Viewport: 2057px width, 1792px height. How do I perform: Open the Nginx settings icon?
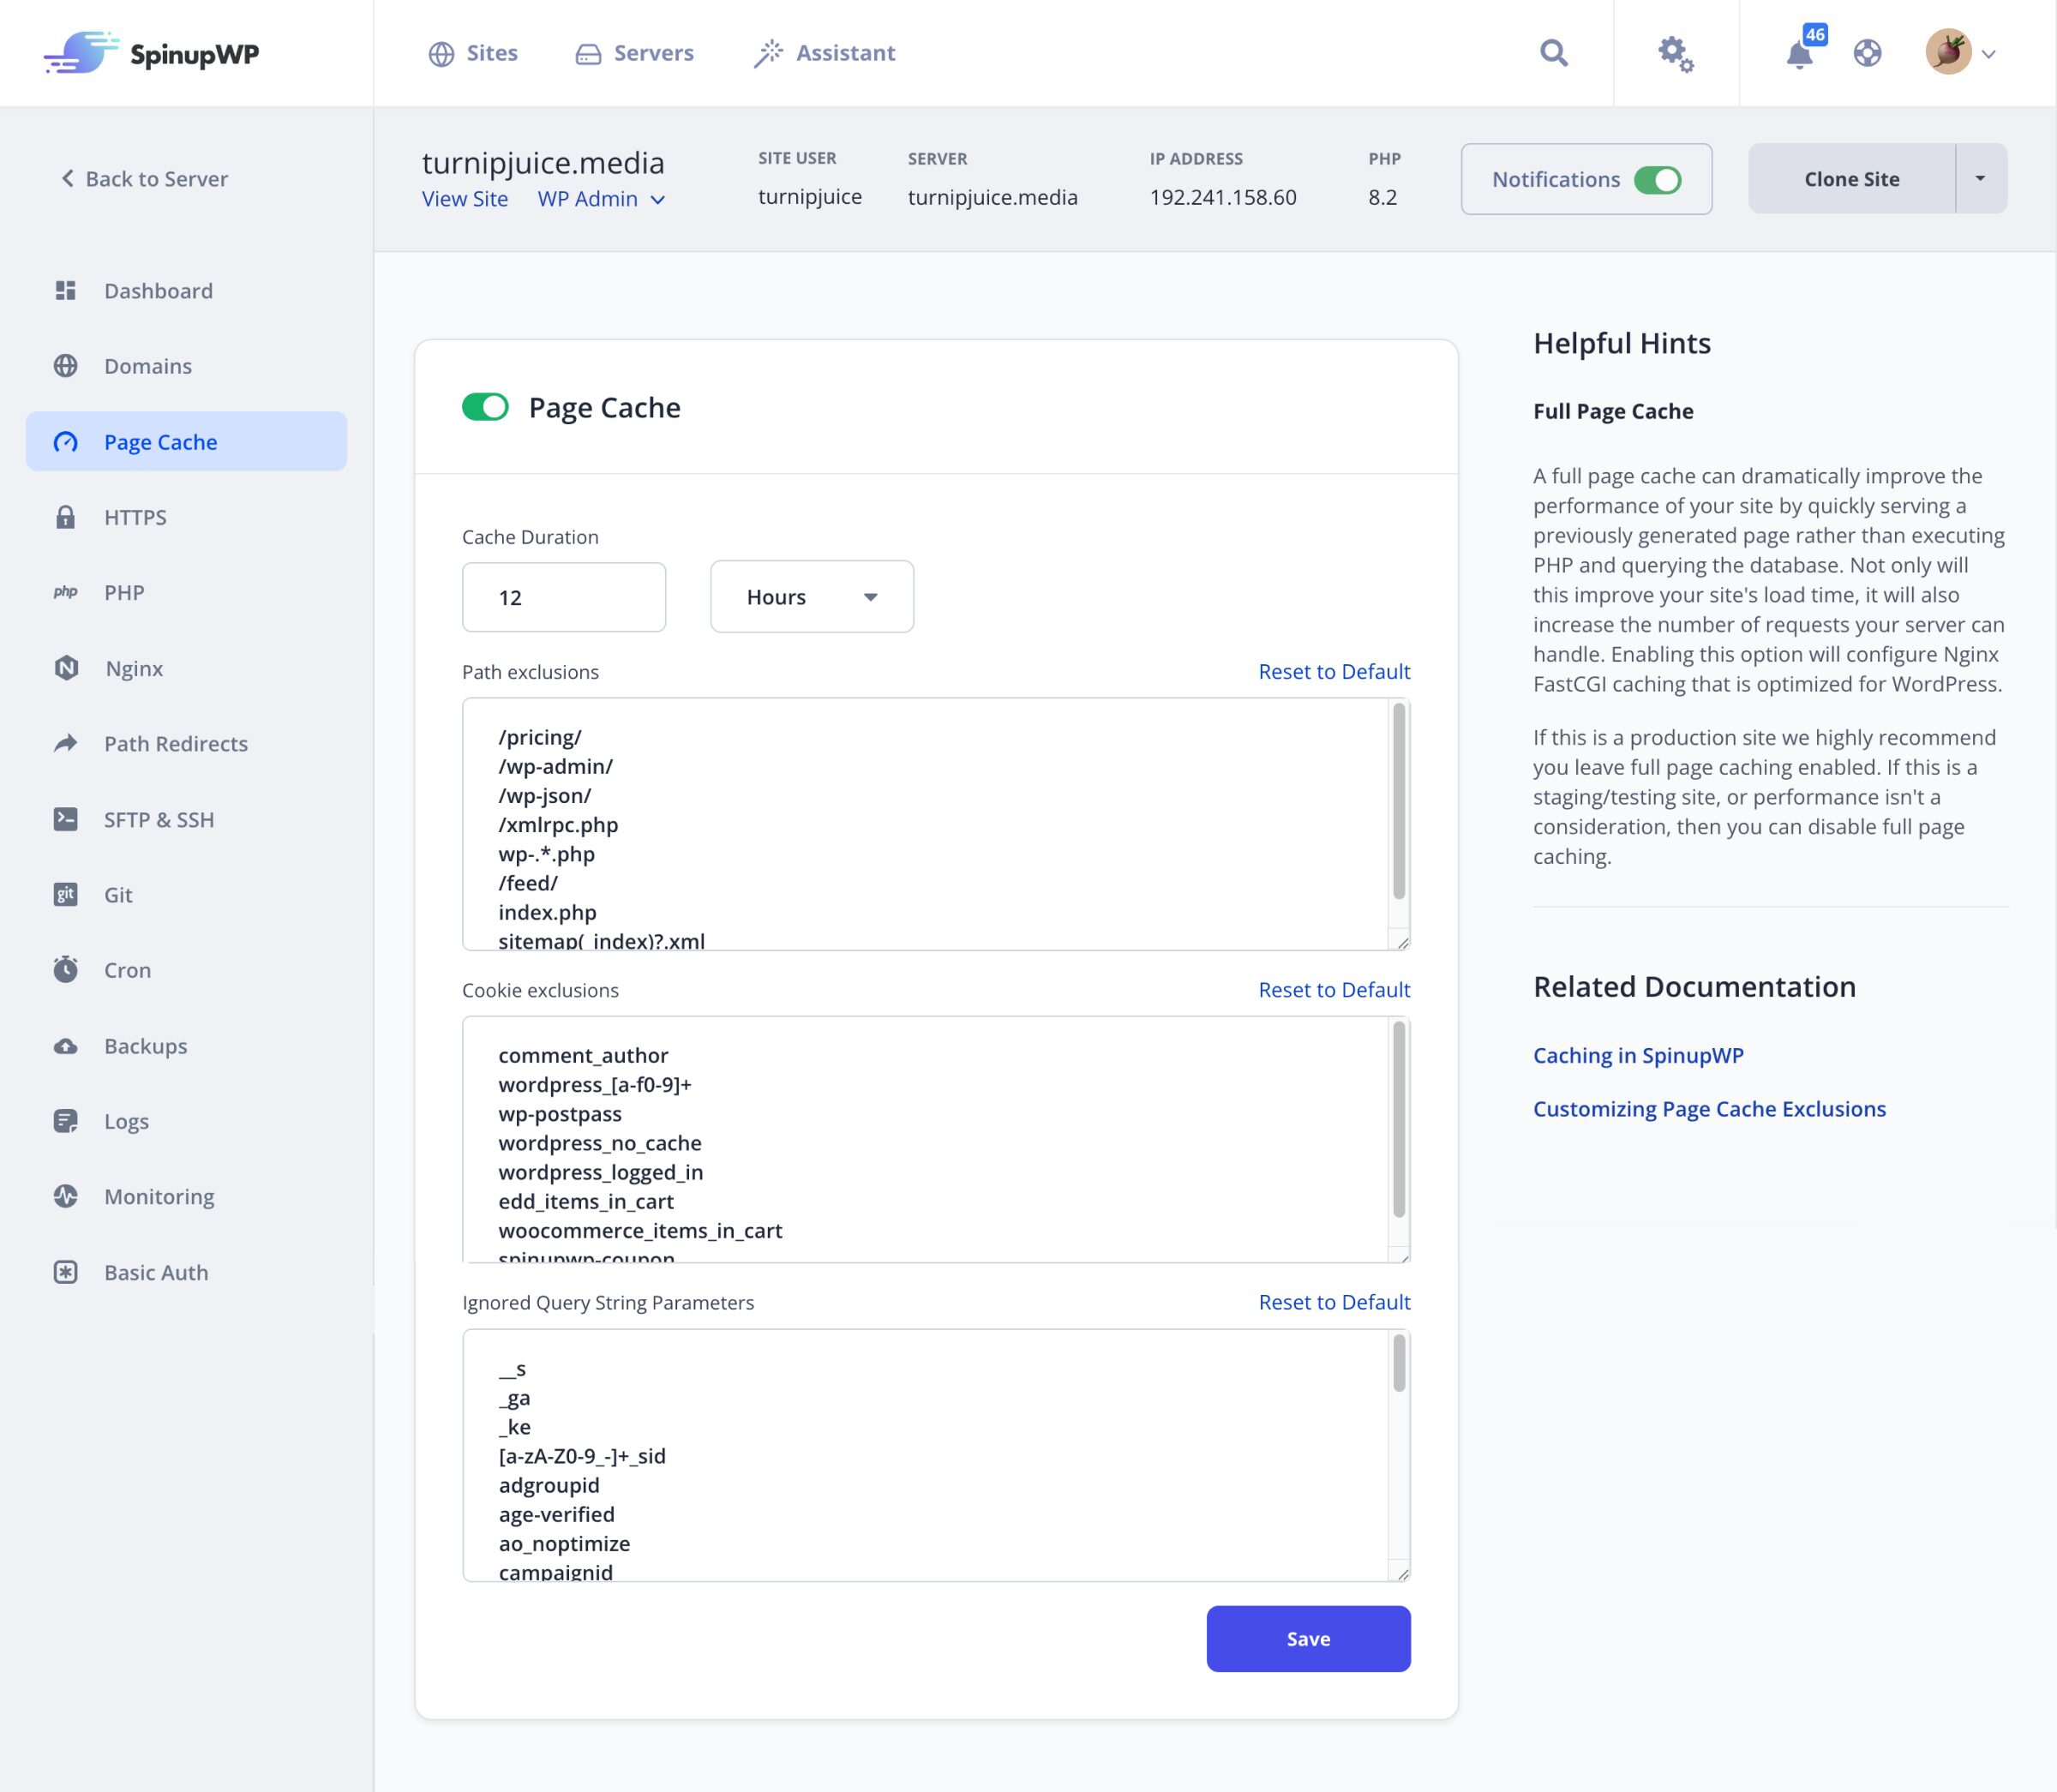(x=66, y=668)
